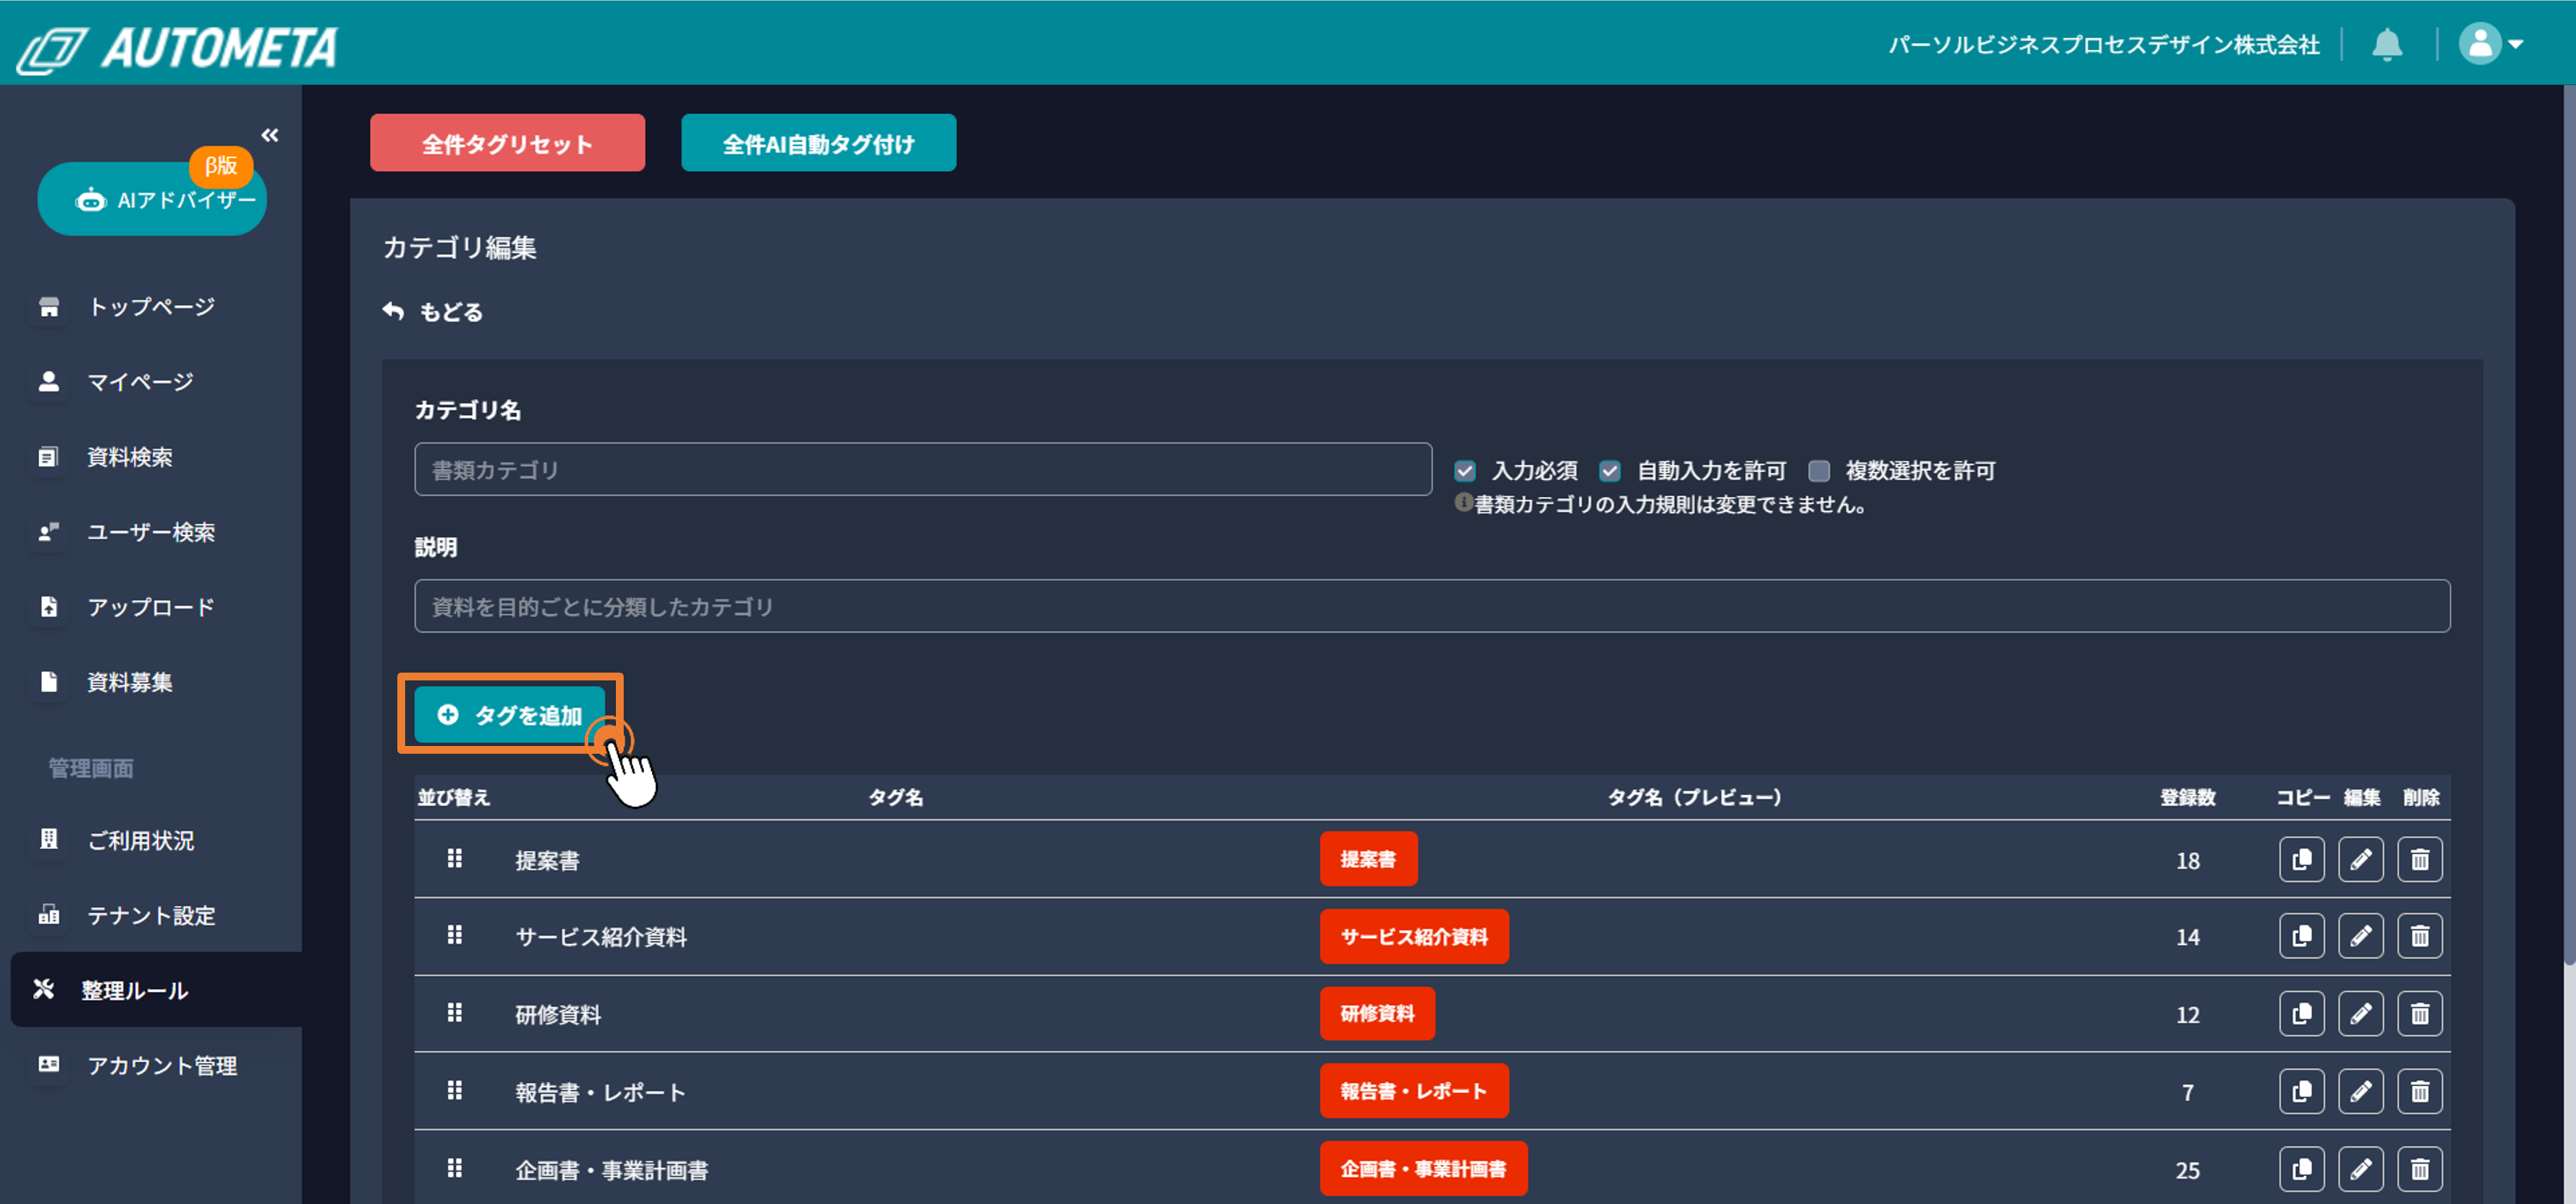Image resolution: width=2576 pixels, height=1204 pixels.
Task: Enable the 複数選択を許可 checkbox
Action: coord(1819,471)
